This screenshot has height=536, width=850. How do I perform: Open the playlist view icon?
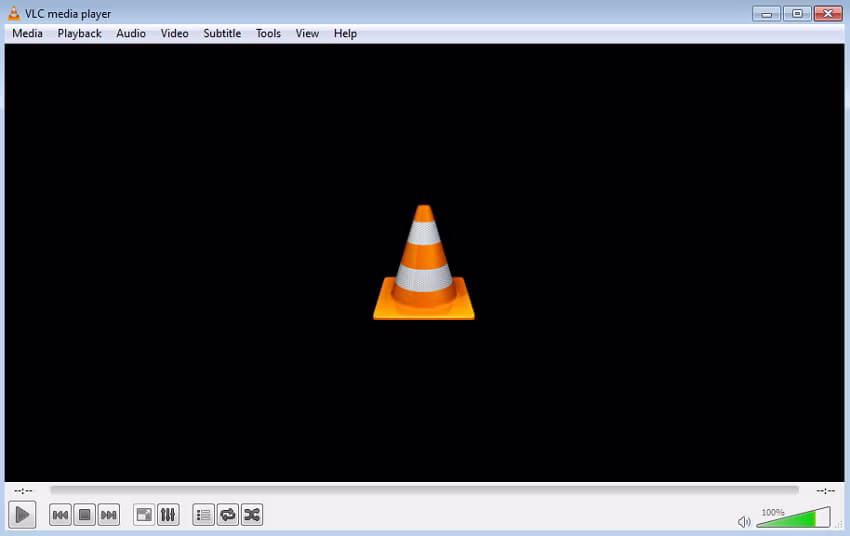(203, 515)
